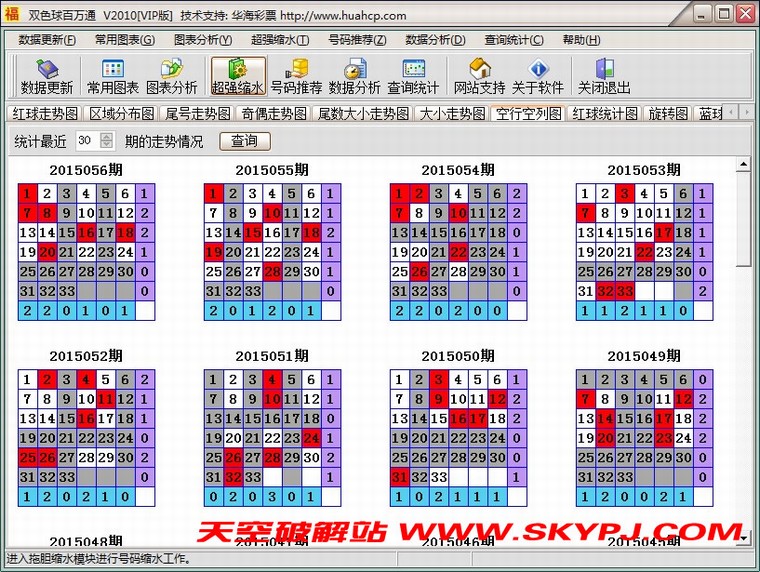Click the period count field showing 30
This screenshot has width=760, height=572.
[86, 141]
